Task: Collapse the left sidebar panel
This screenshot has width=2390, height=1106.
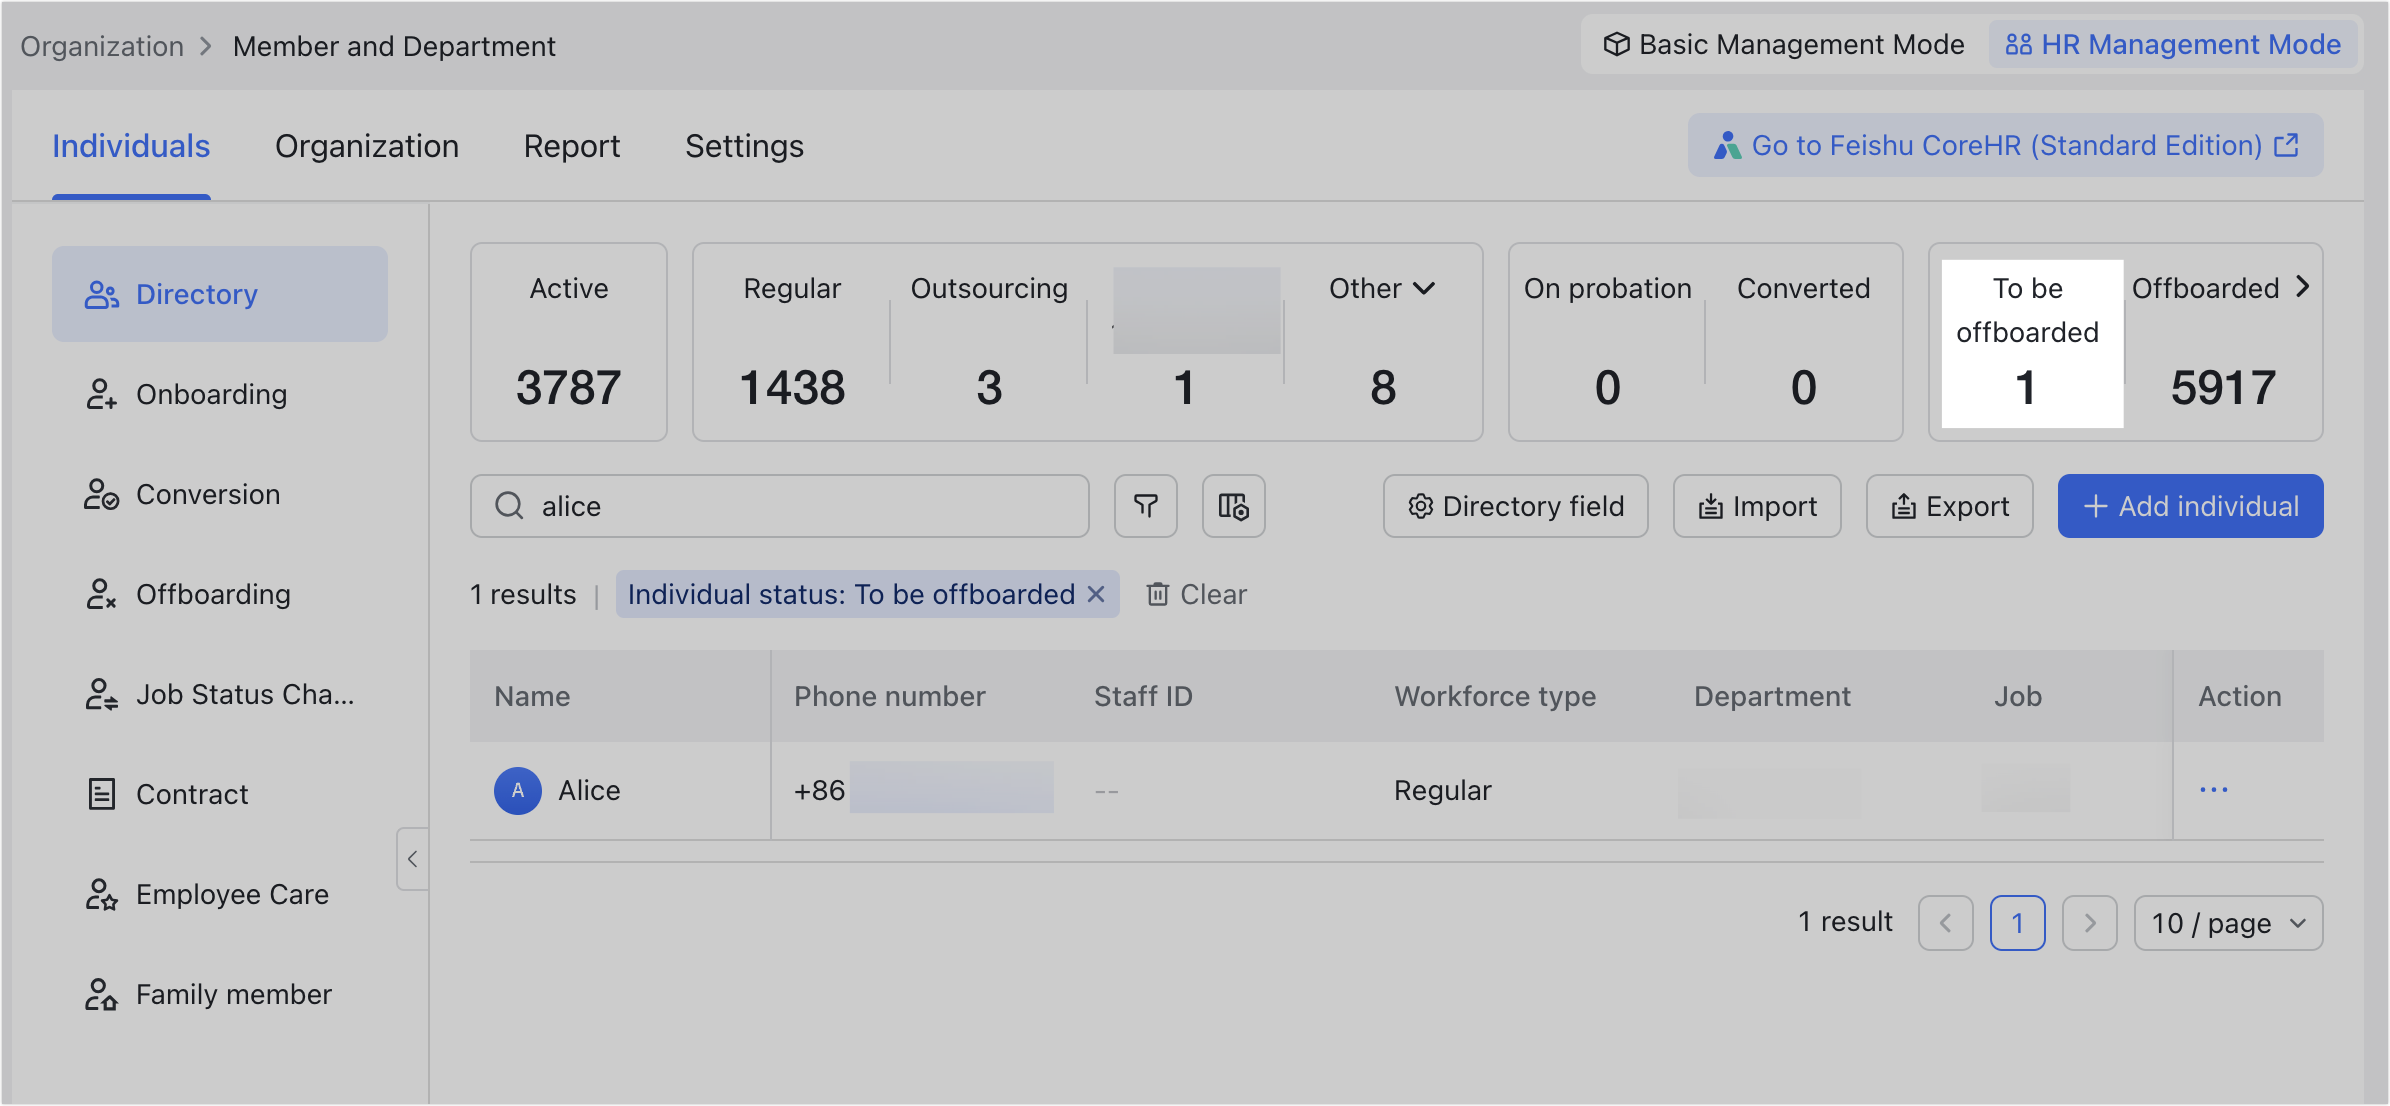Action: (x=412, y=859)
